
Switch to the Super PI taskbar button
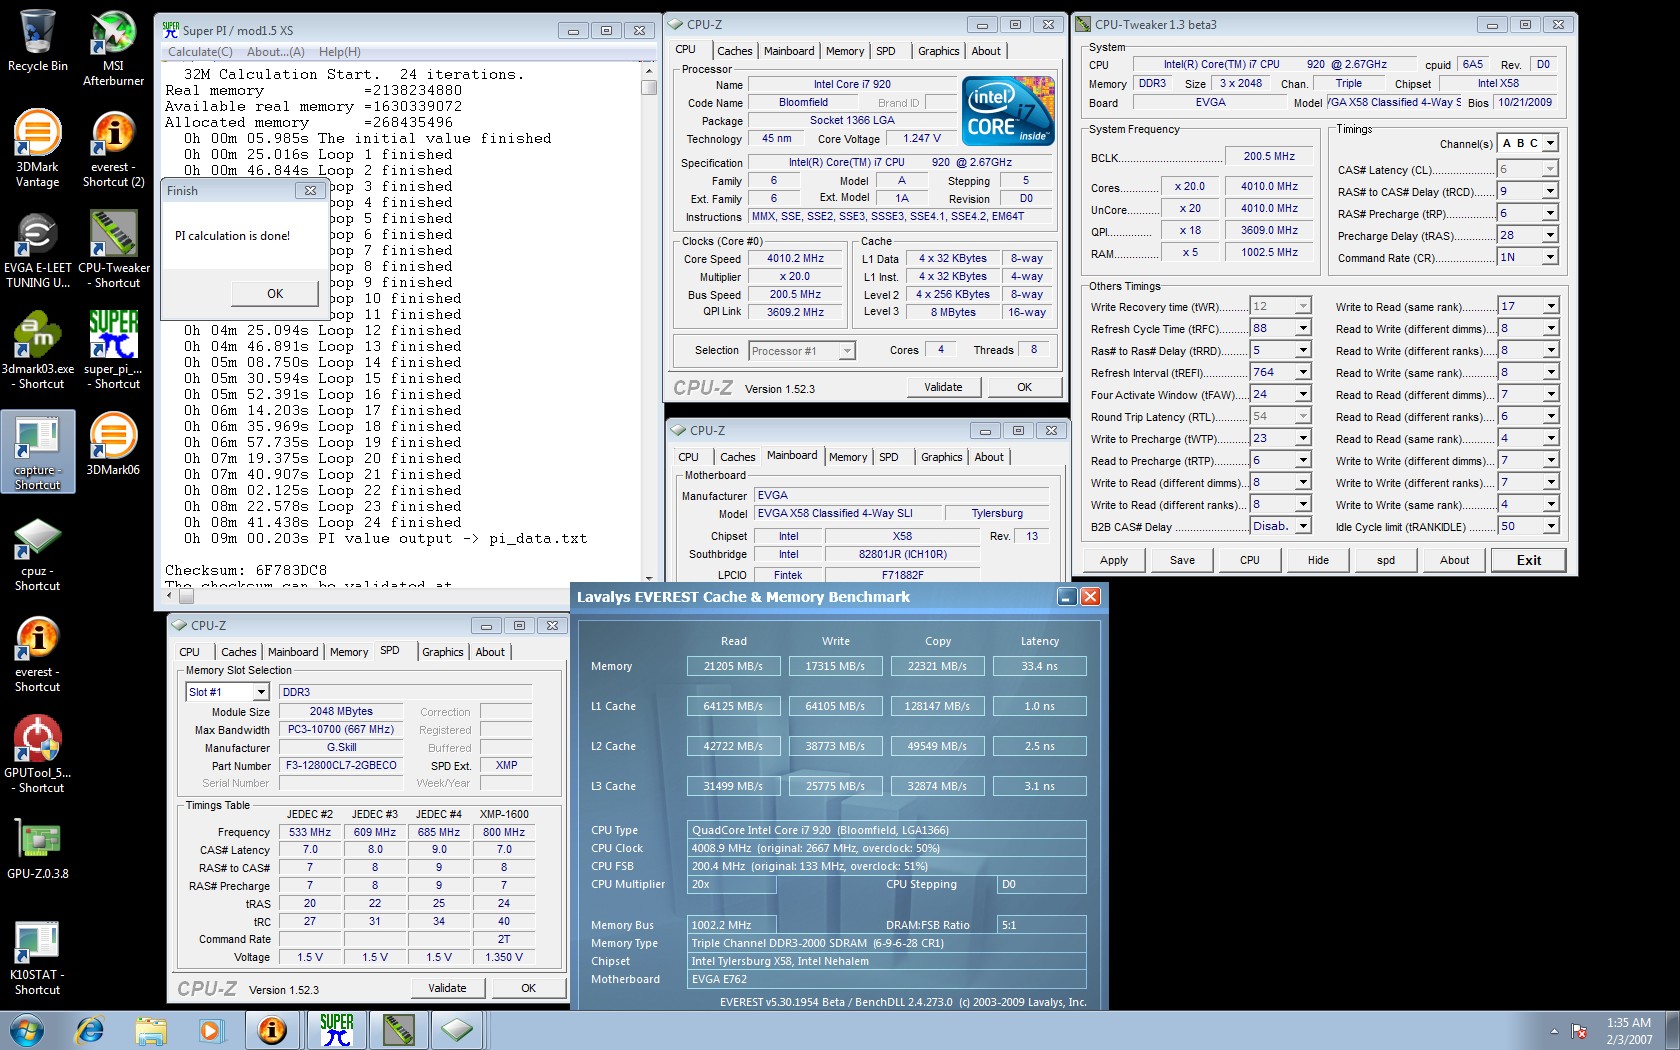(x=337, y=1030)
